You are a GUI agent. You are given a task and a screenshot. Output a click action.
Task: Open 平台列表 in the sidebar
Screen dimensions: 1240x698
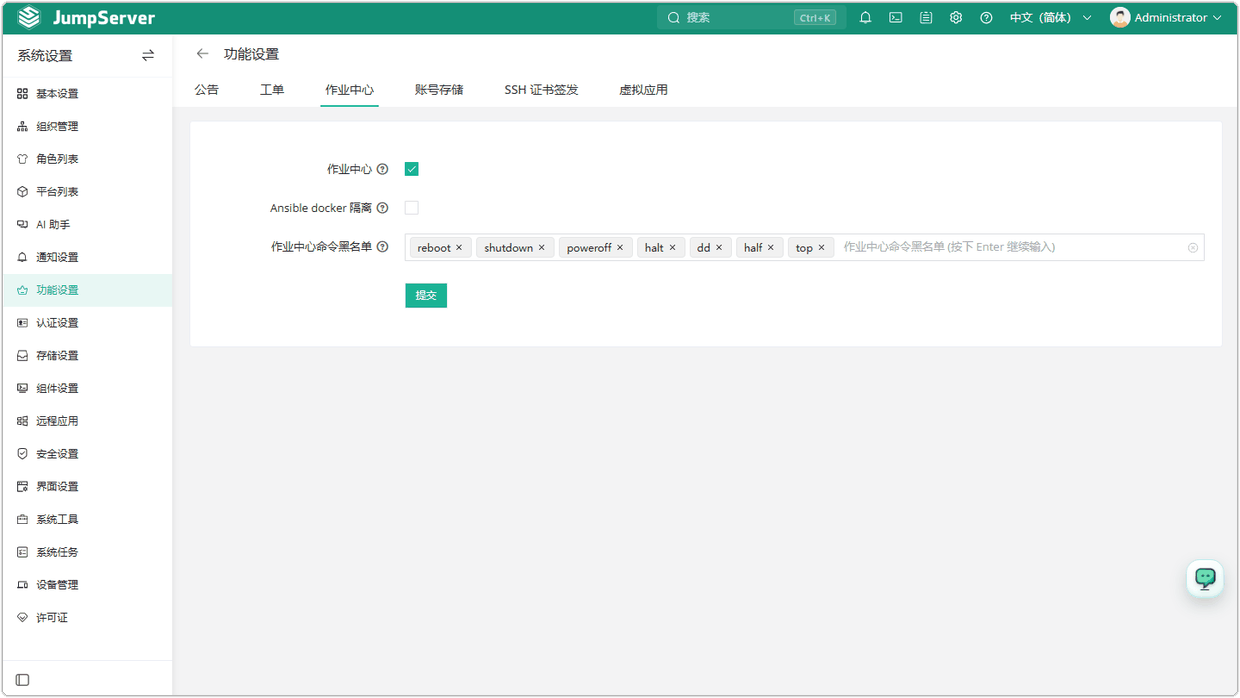(87, 192)
